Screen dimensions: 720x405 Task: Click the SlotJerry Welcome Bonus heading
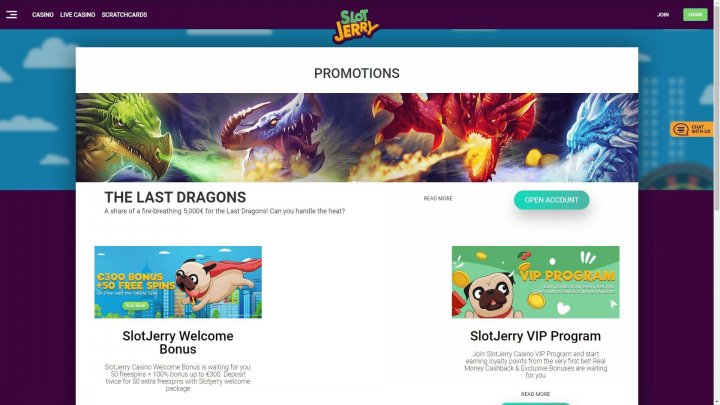tap(178, 343)
